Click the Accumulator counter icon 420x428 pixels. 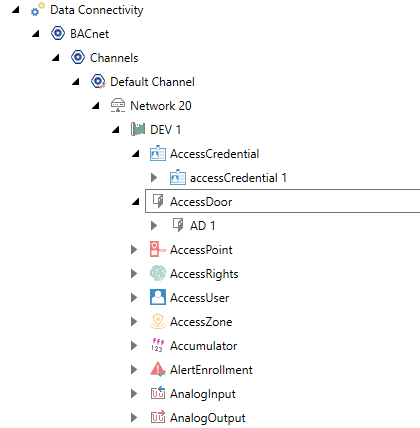158,345
